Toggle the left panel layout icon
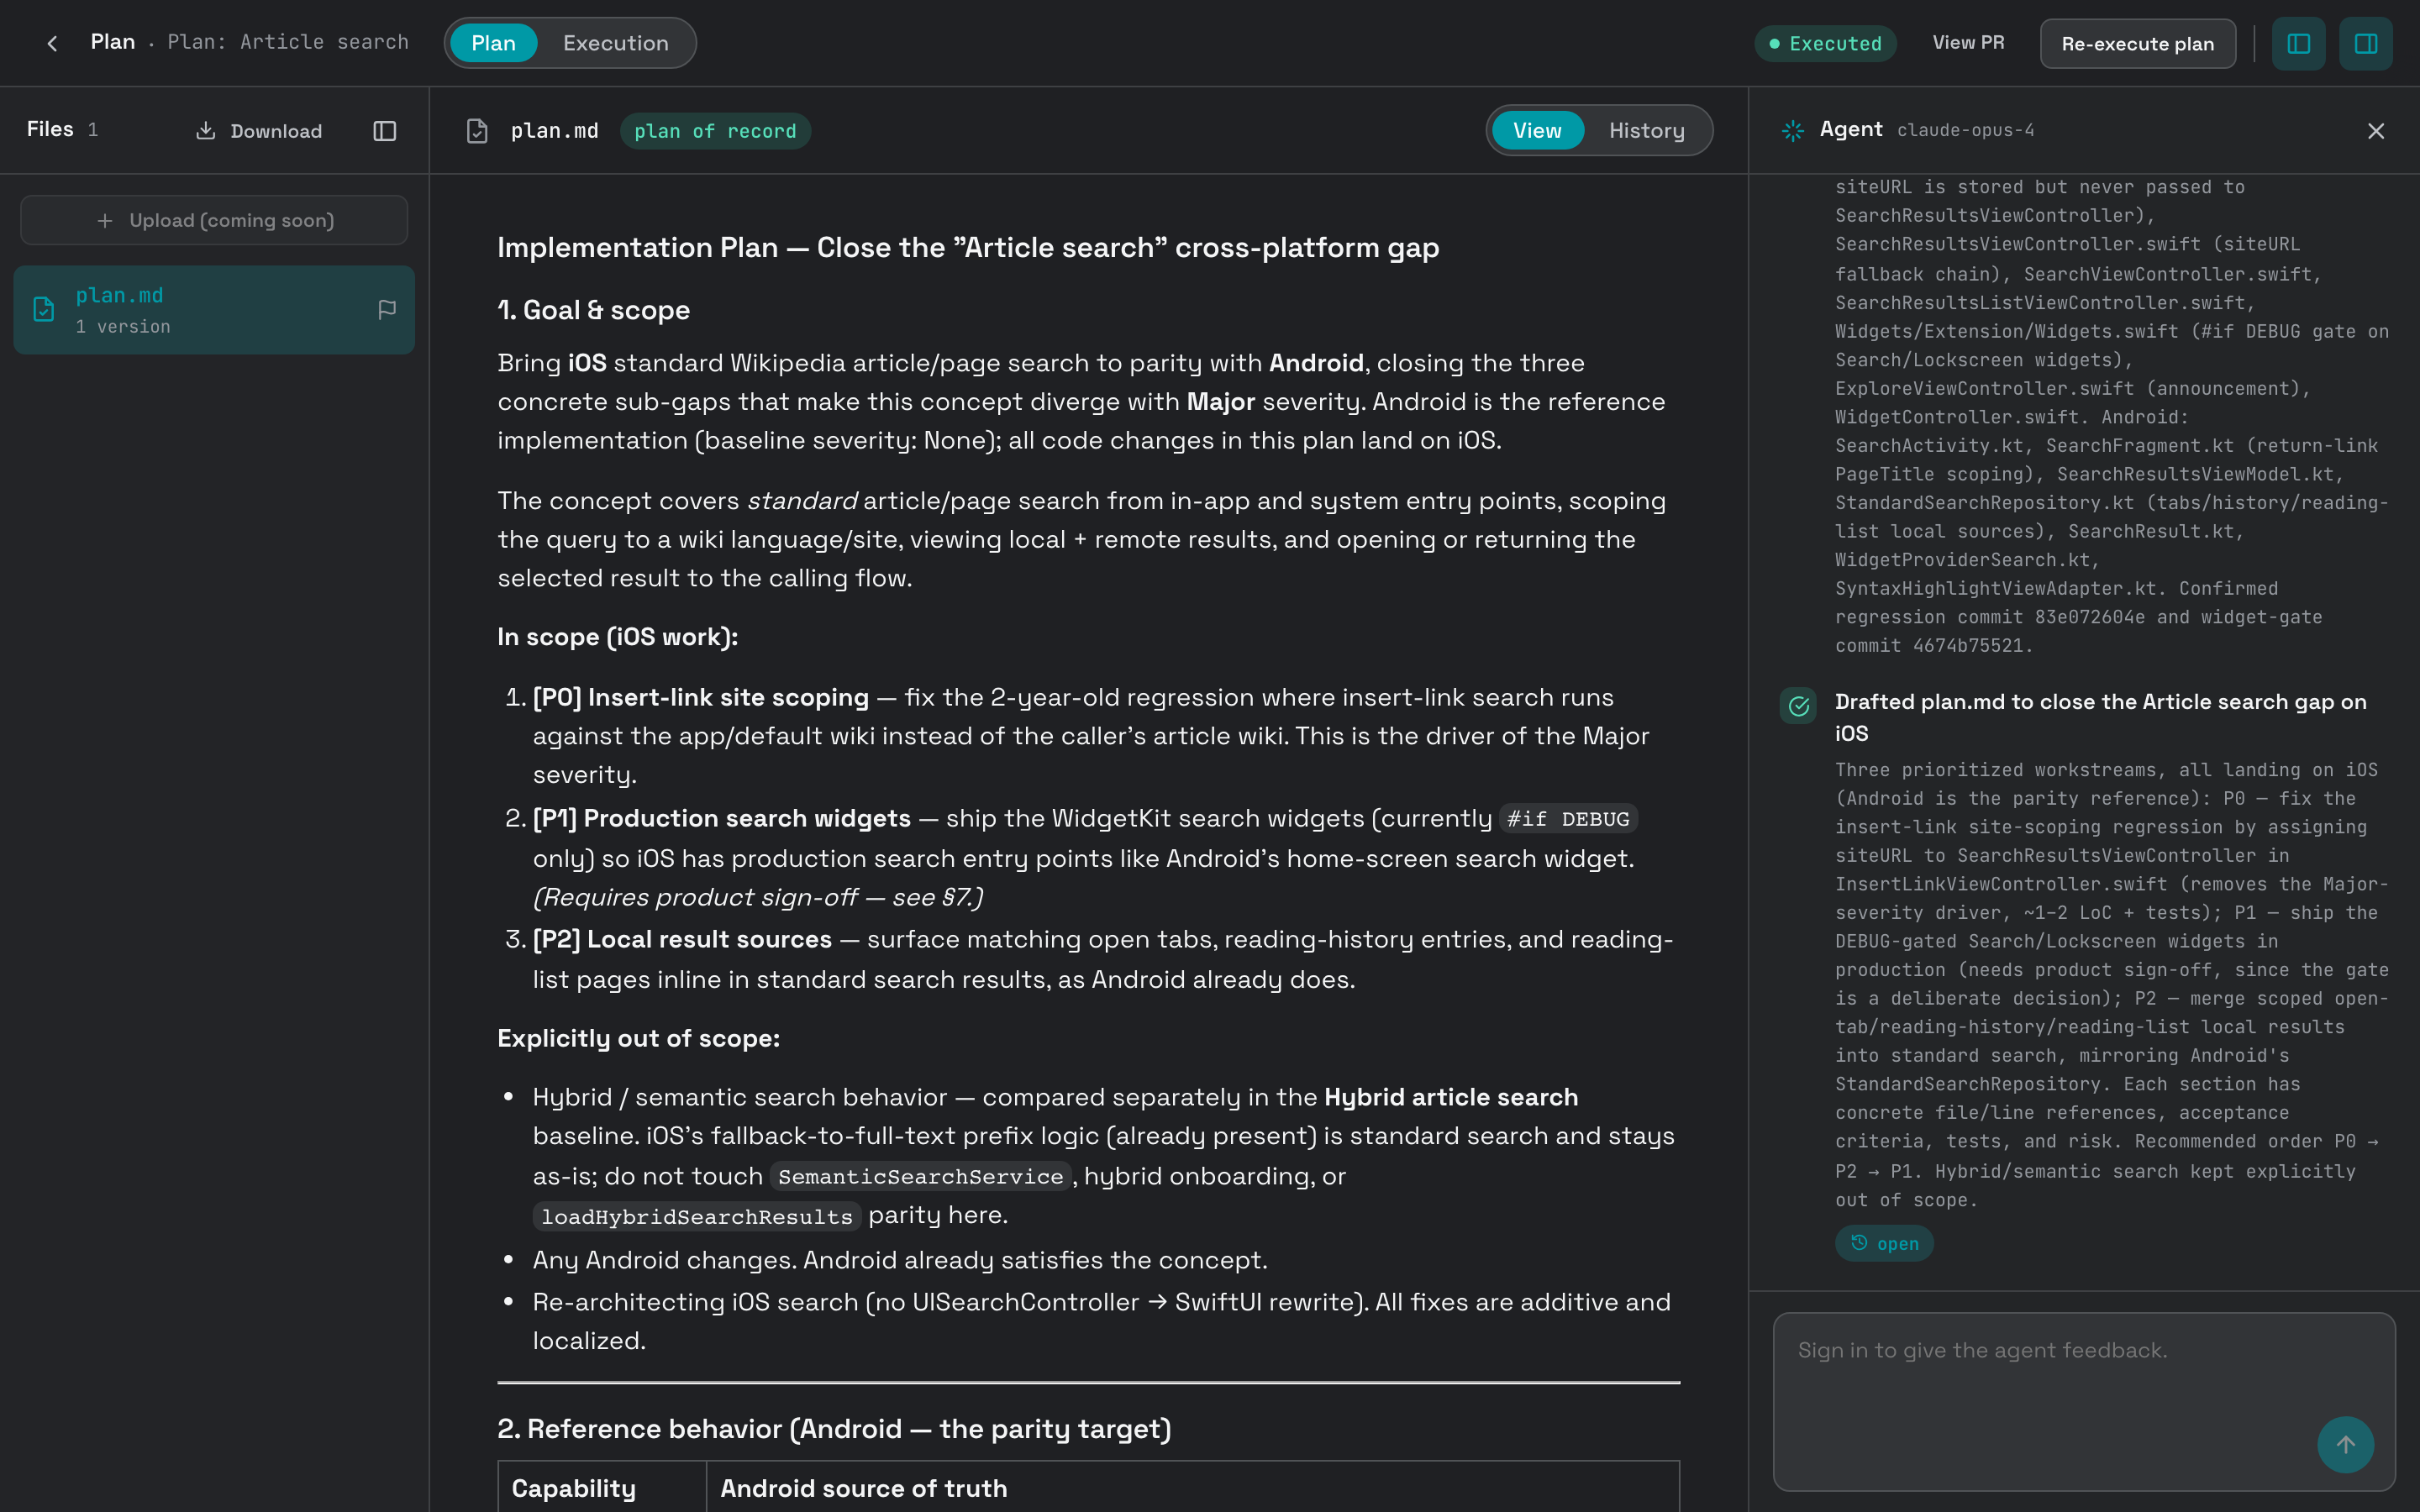 click(2298, 43)
